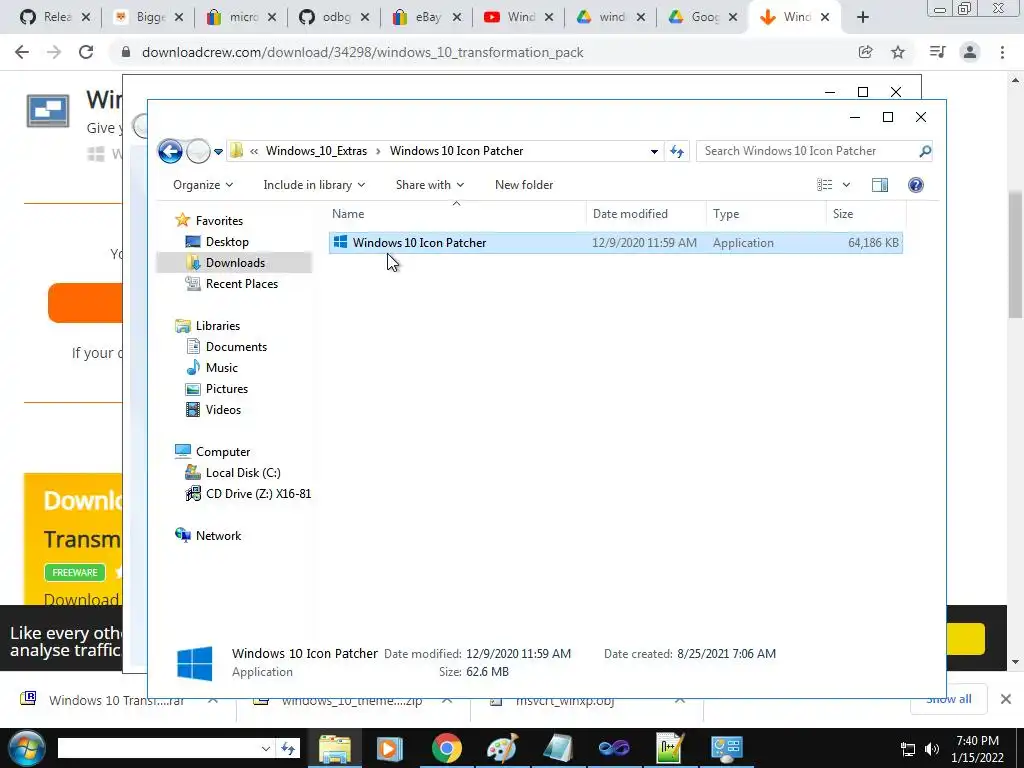Screen dimensions: 1024x768
Task: Open Chrome media control icon
Action: 937,52
